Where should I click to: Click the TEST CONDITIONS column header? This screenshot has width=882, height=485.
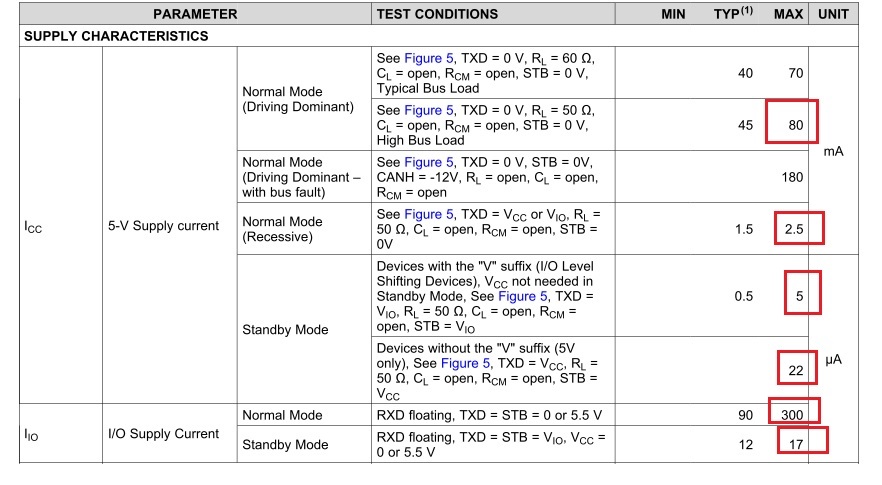click(437, 14)
